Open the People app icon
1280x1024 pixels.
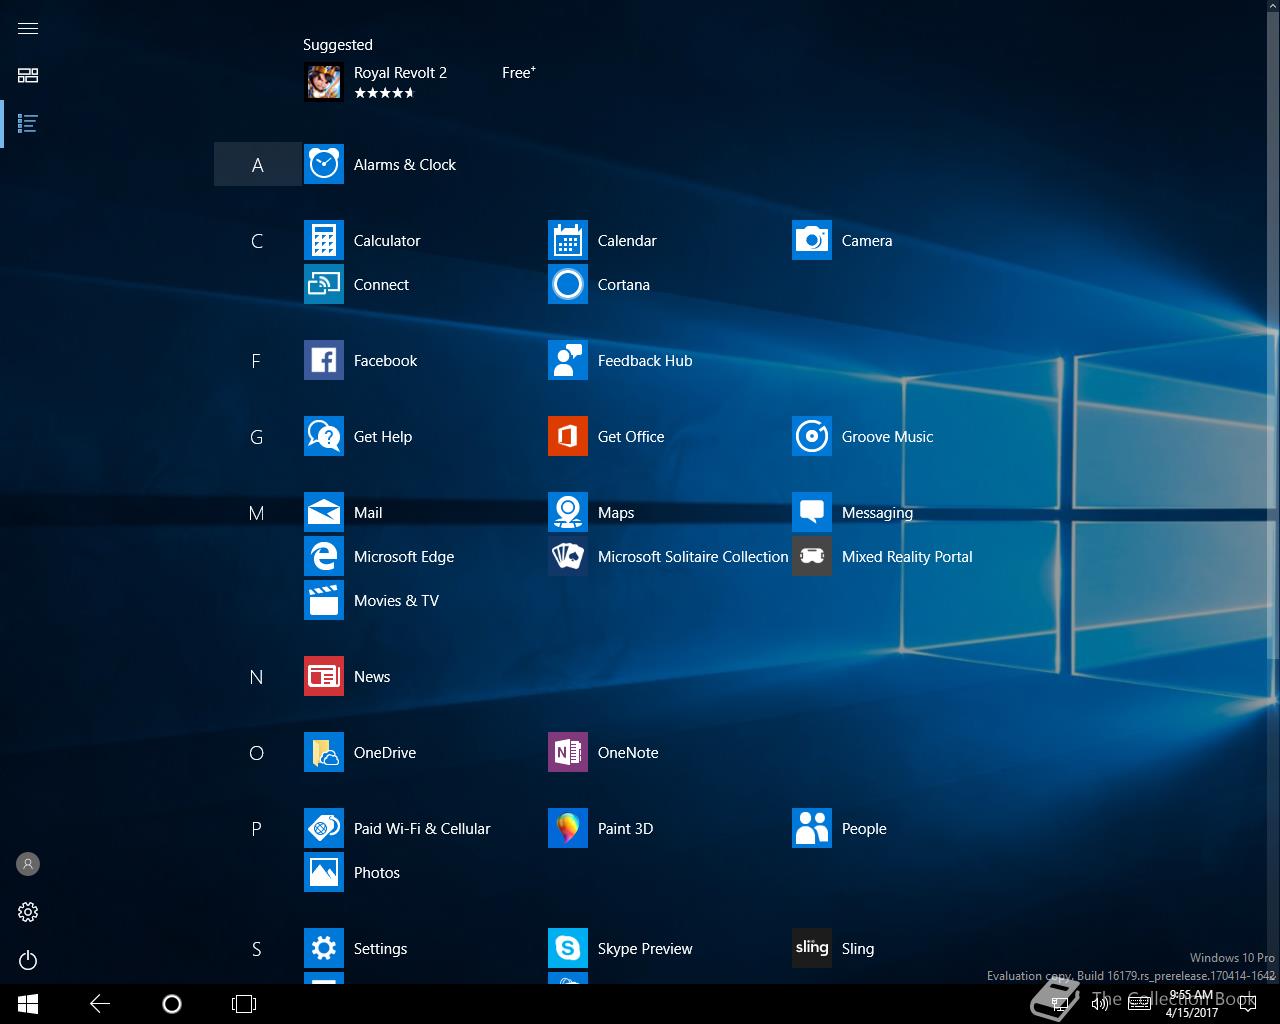tap(812, 828)
